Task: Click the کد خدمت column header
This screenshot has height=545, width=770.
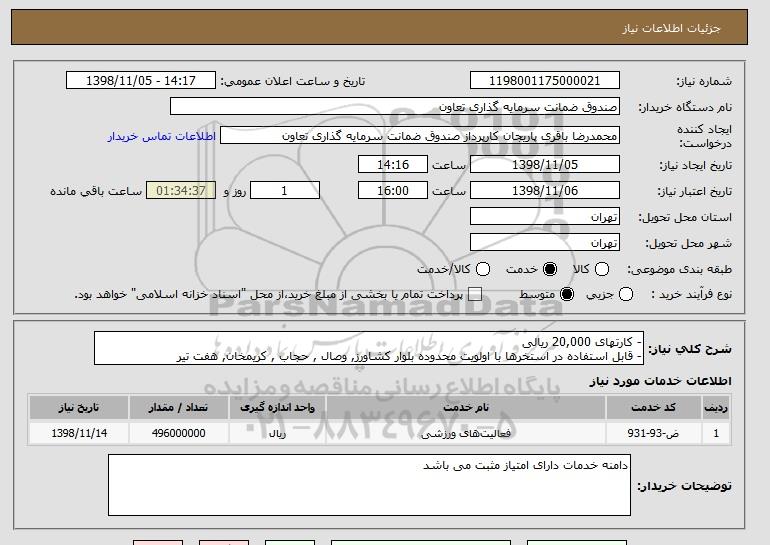Action: coord(654,408)
